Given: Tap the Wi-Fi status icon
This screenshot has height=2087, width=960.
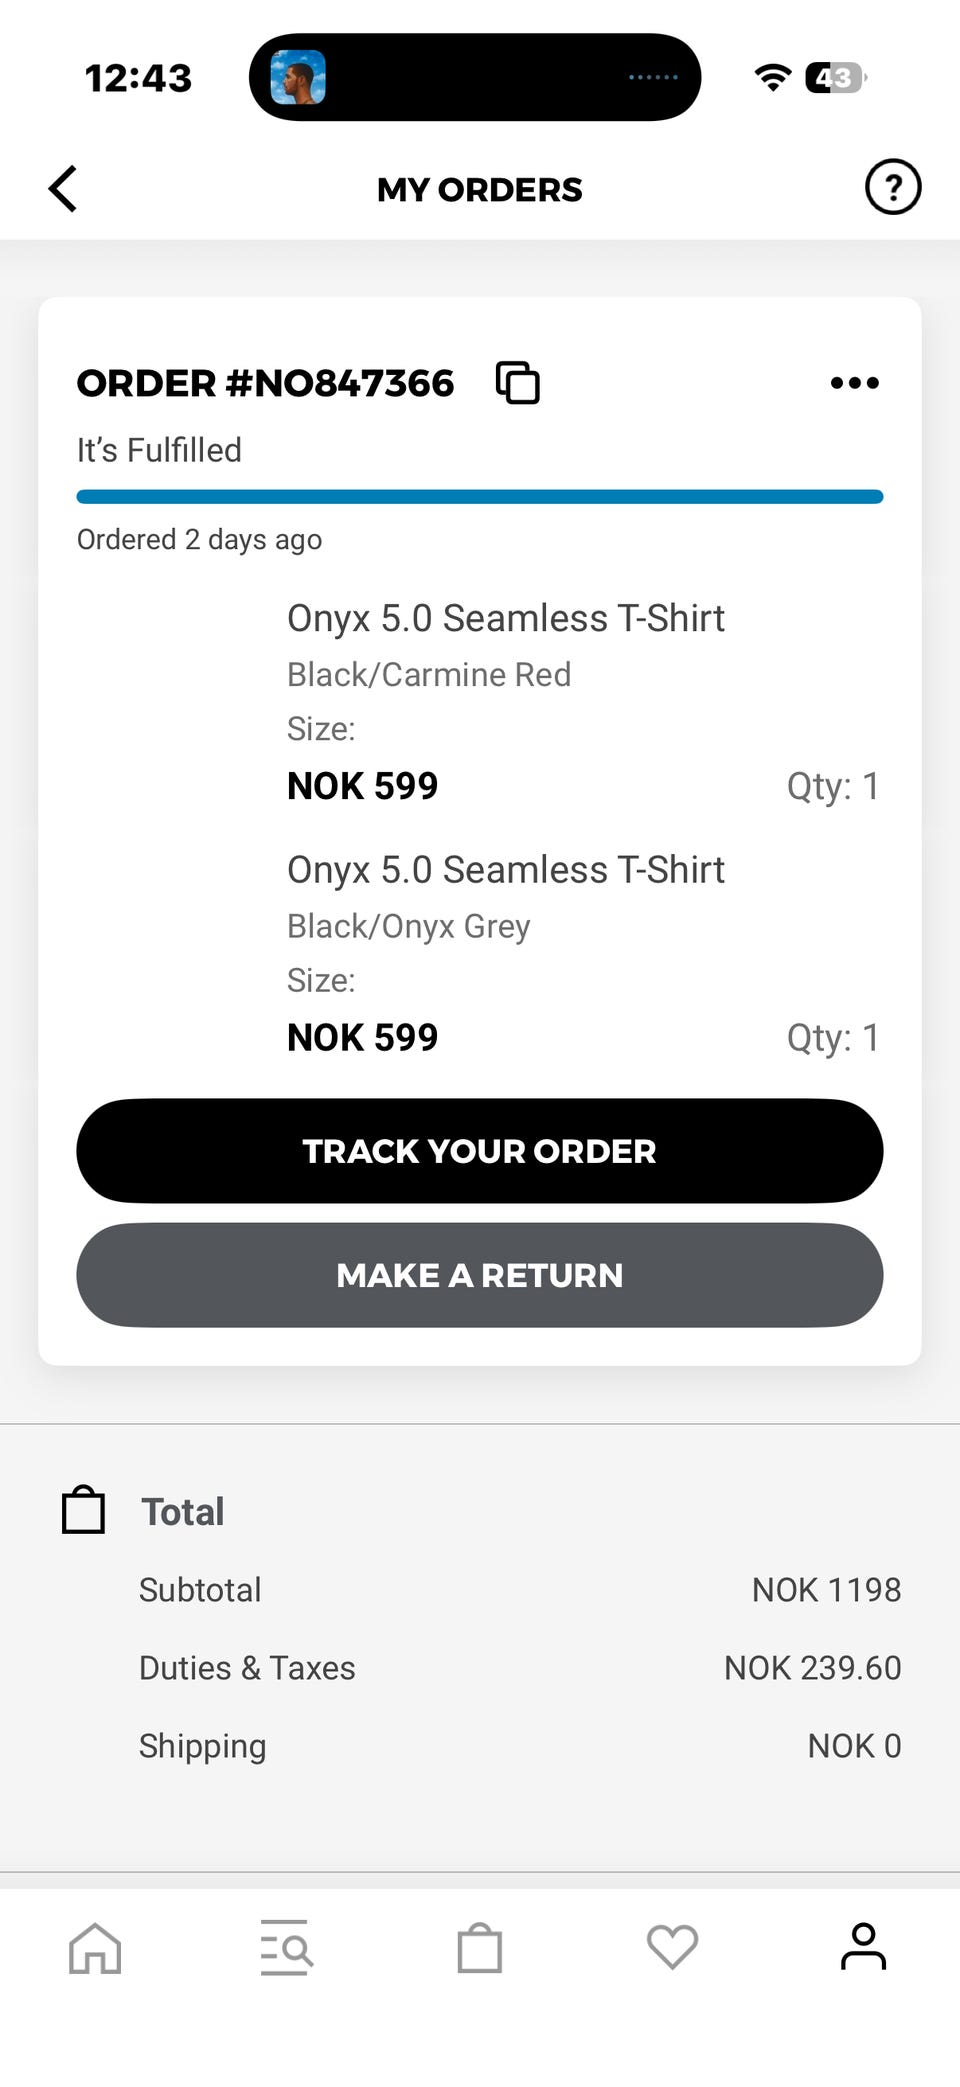Looking at the screenshot, I should tap(772, 77).
